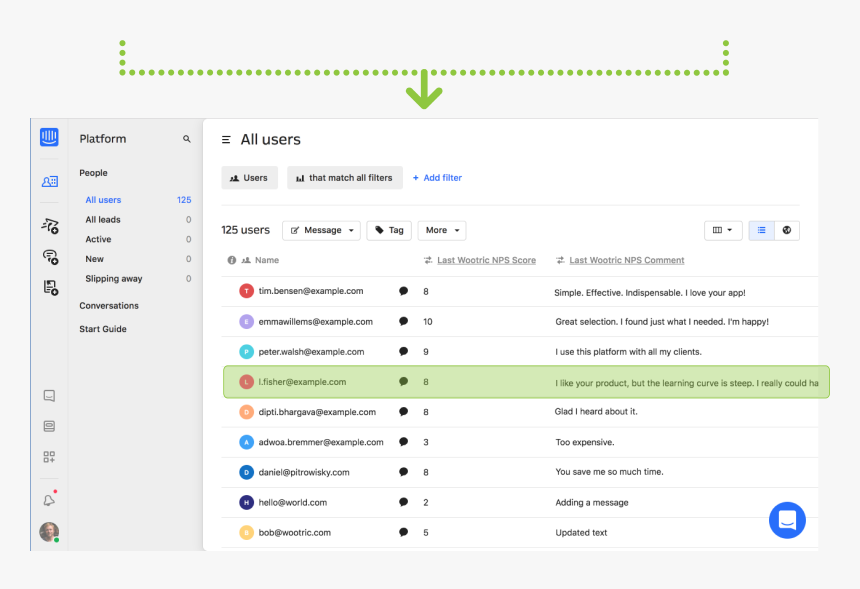Image resolution: width=860 pixels, height=589 pixels.
Task: Switch to map globe view
Action: tap(787, 230)
